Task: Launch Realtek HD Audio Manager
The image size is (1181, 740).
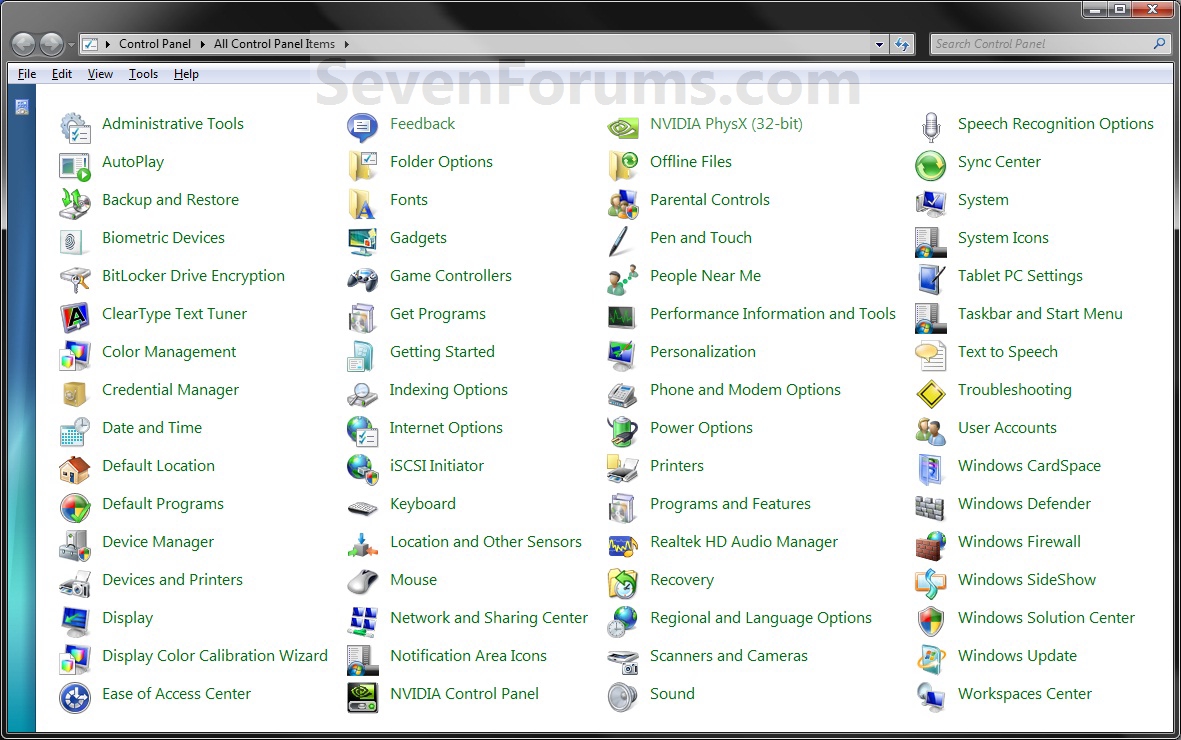Action: click(743, 541)
